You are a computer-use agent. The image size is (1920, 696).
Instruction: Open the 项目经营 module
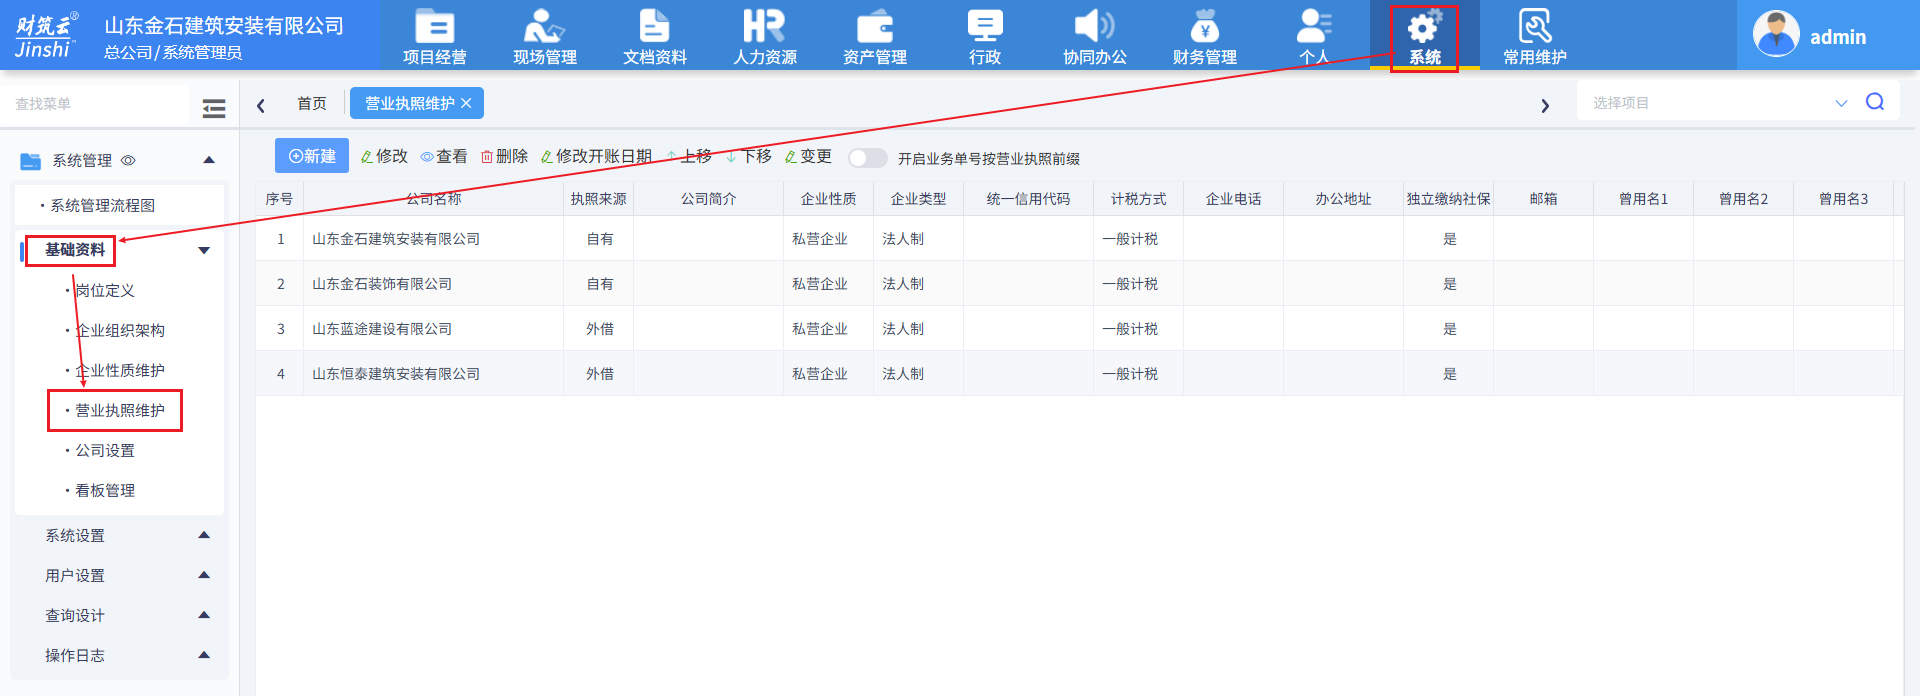coord(434,37)
